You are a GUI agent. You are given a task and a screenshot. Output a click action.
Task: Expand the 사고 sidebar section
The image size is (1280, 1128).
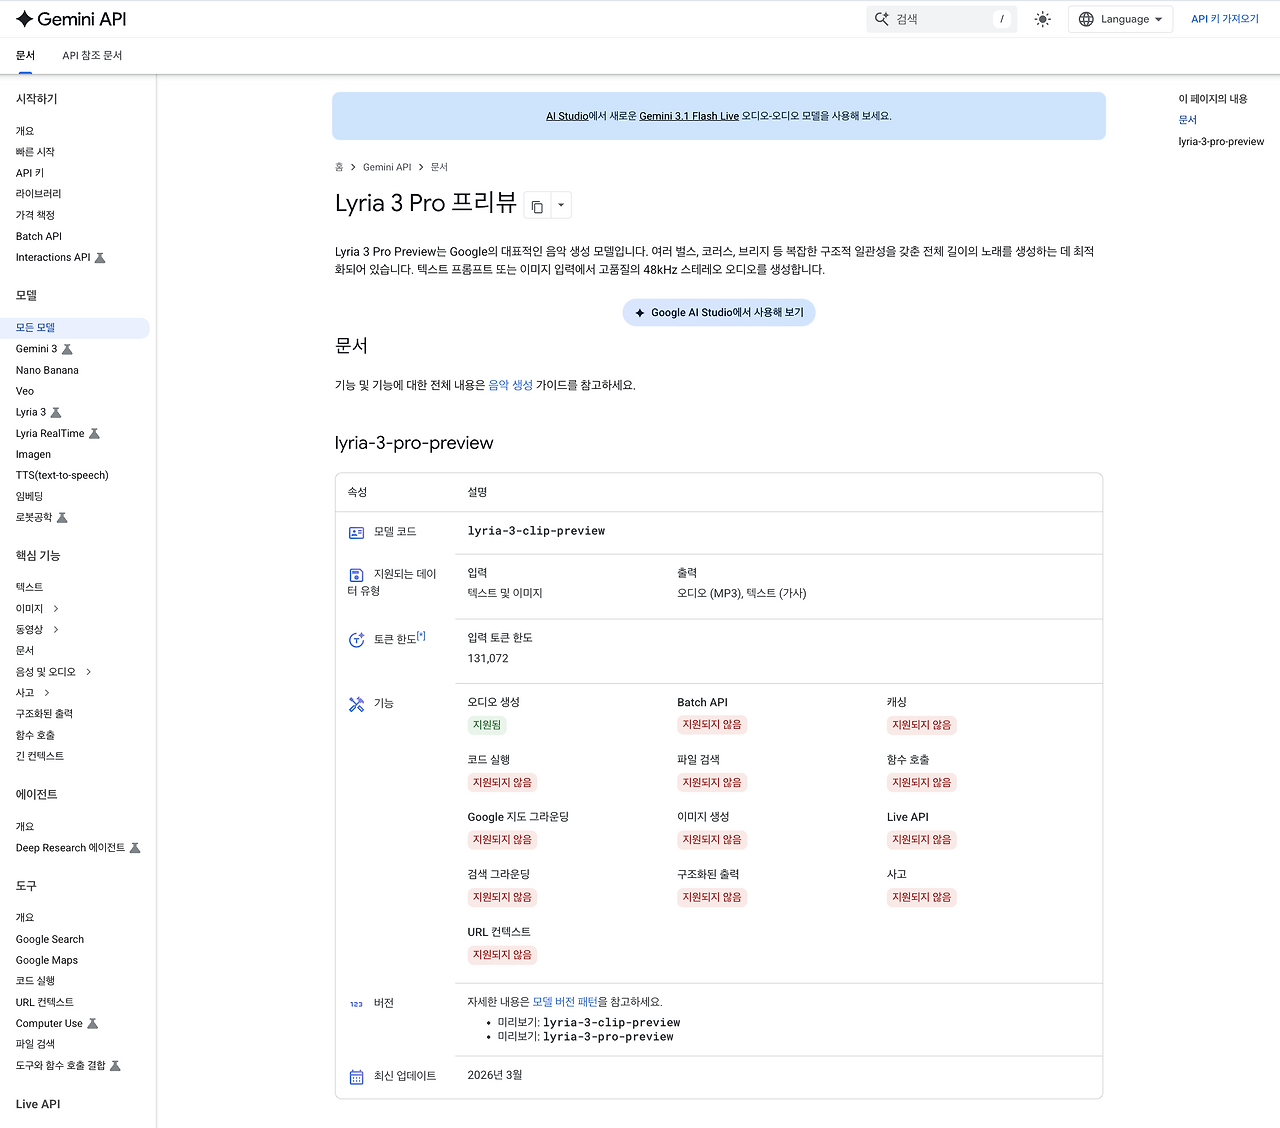click(46, 692)
